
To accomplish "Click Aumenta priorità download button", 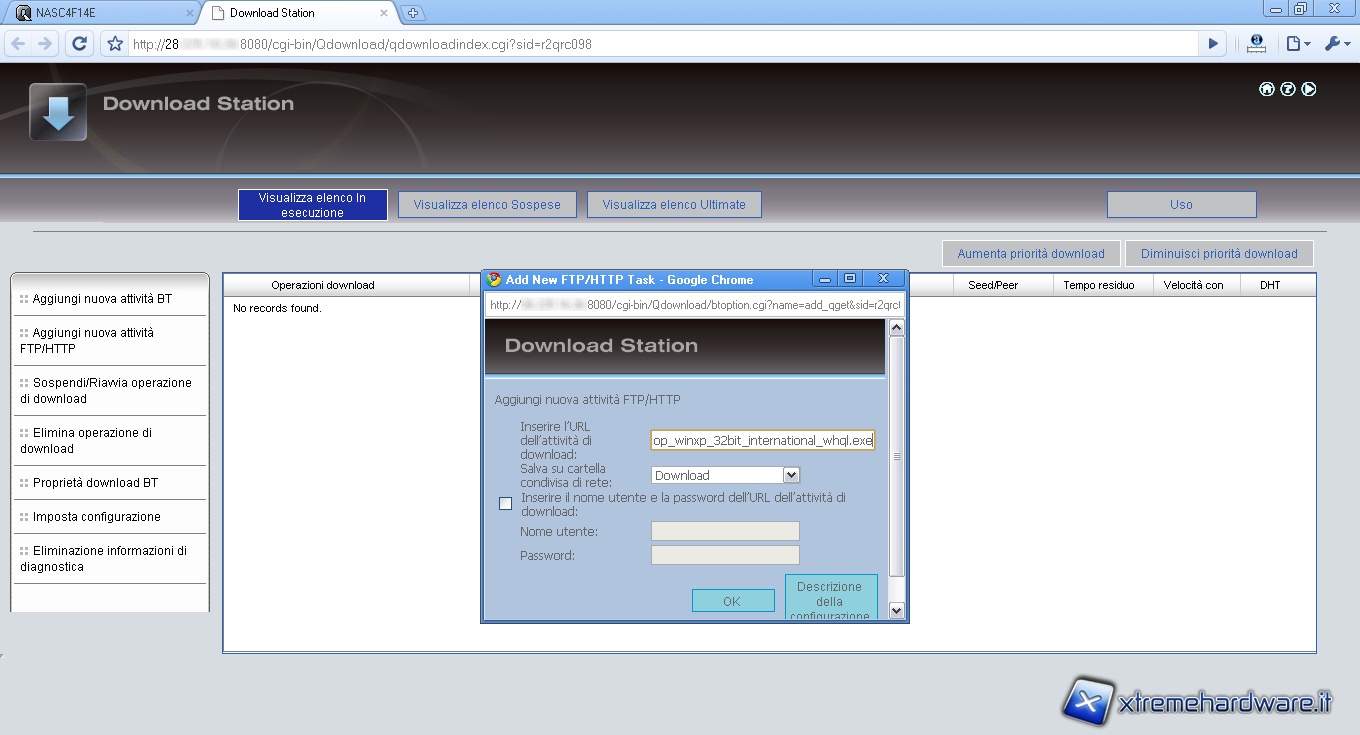I will [1031, 254].
